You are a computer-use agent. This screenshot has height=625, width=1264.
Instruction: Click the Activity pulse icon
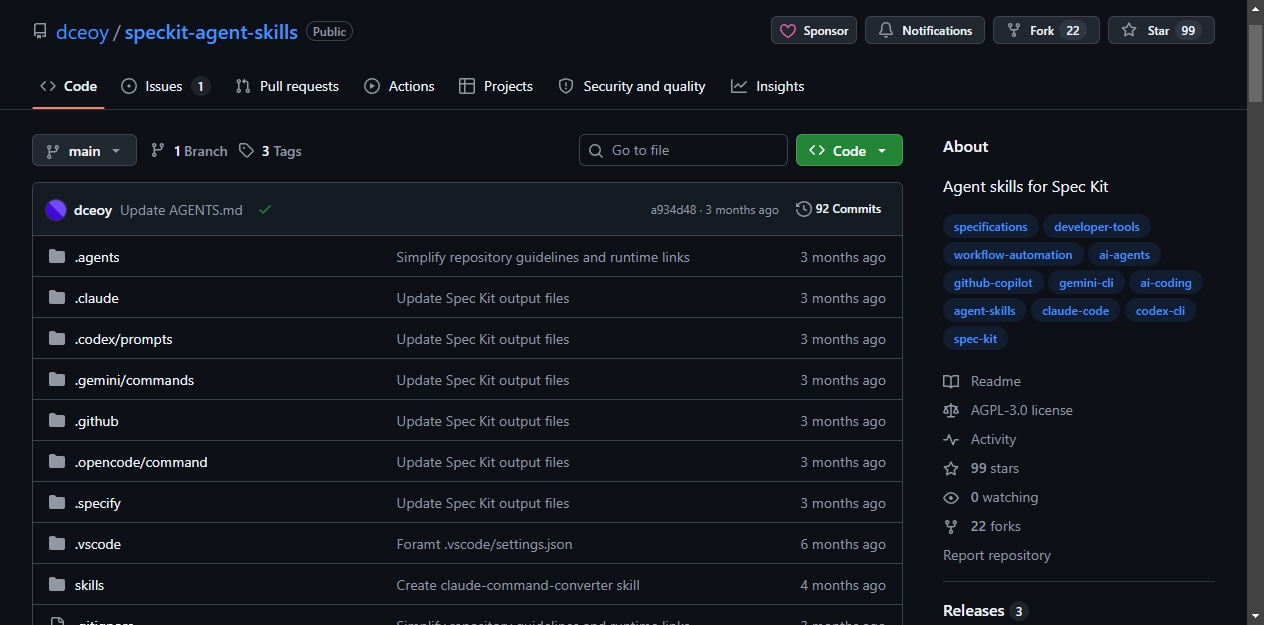click(951, 439)
